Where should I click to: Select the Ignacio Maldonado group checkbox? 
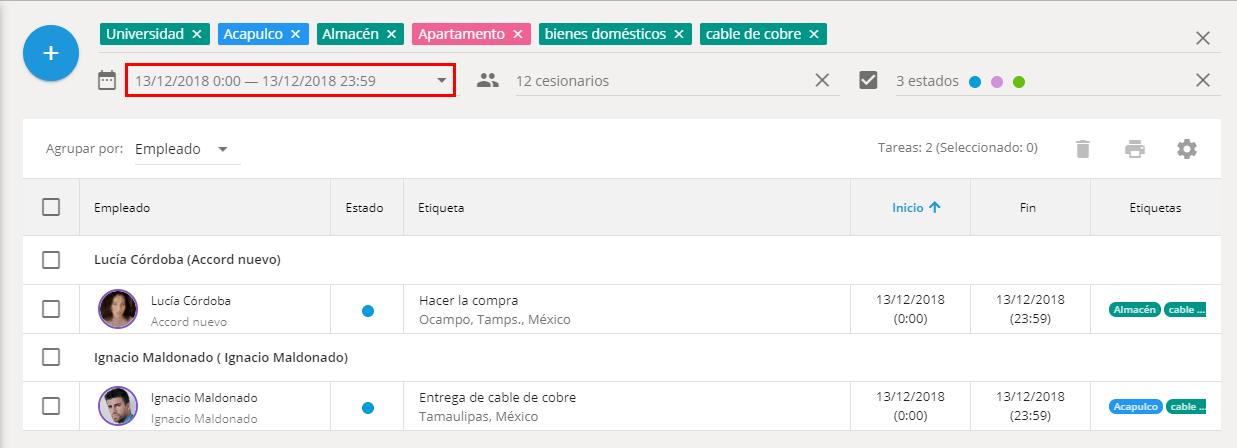tap(51, 357)
